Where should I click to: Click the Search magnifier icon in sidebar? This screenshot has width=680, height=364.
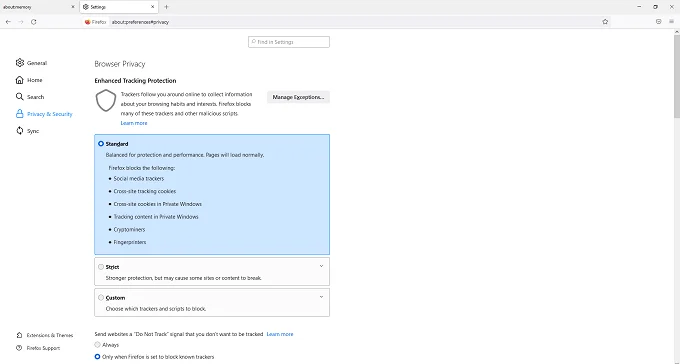20,97
